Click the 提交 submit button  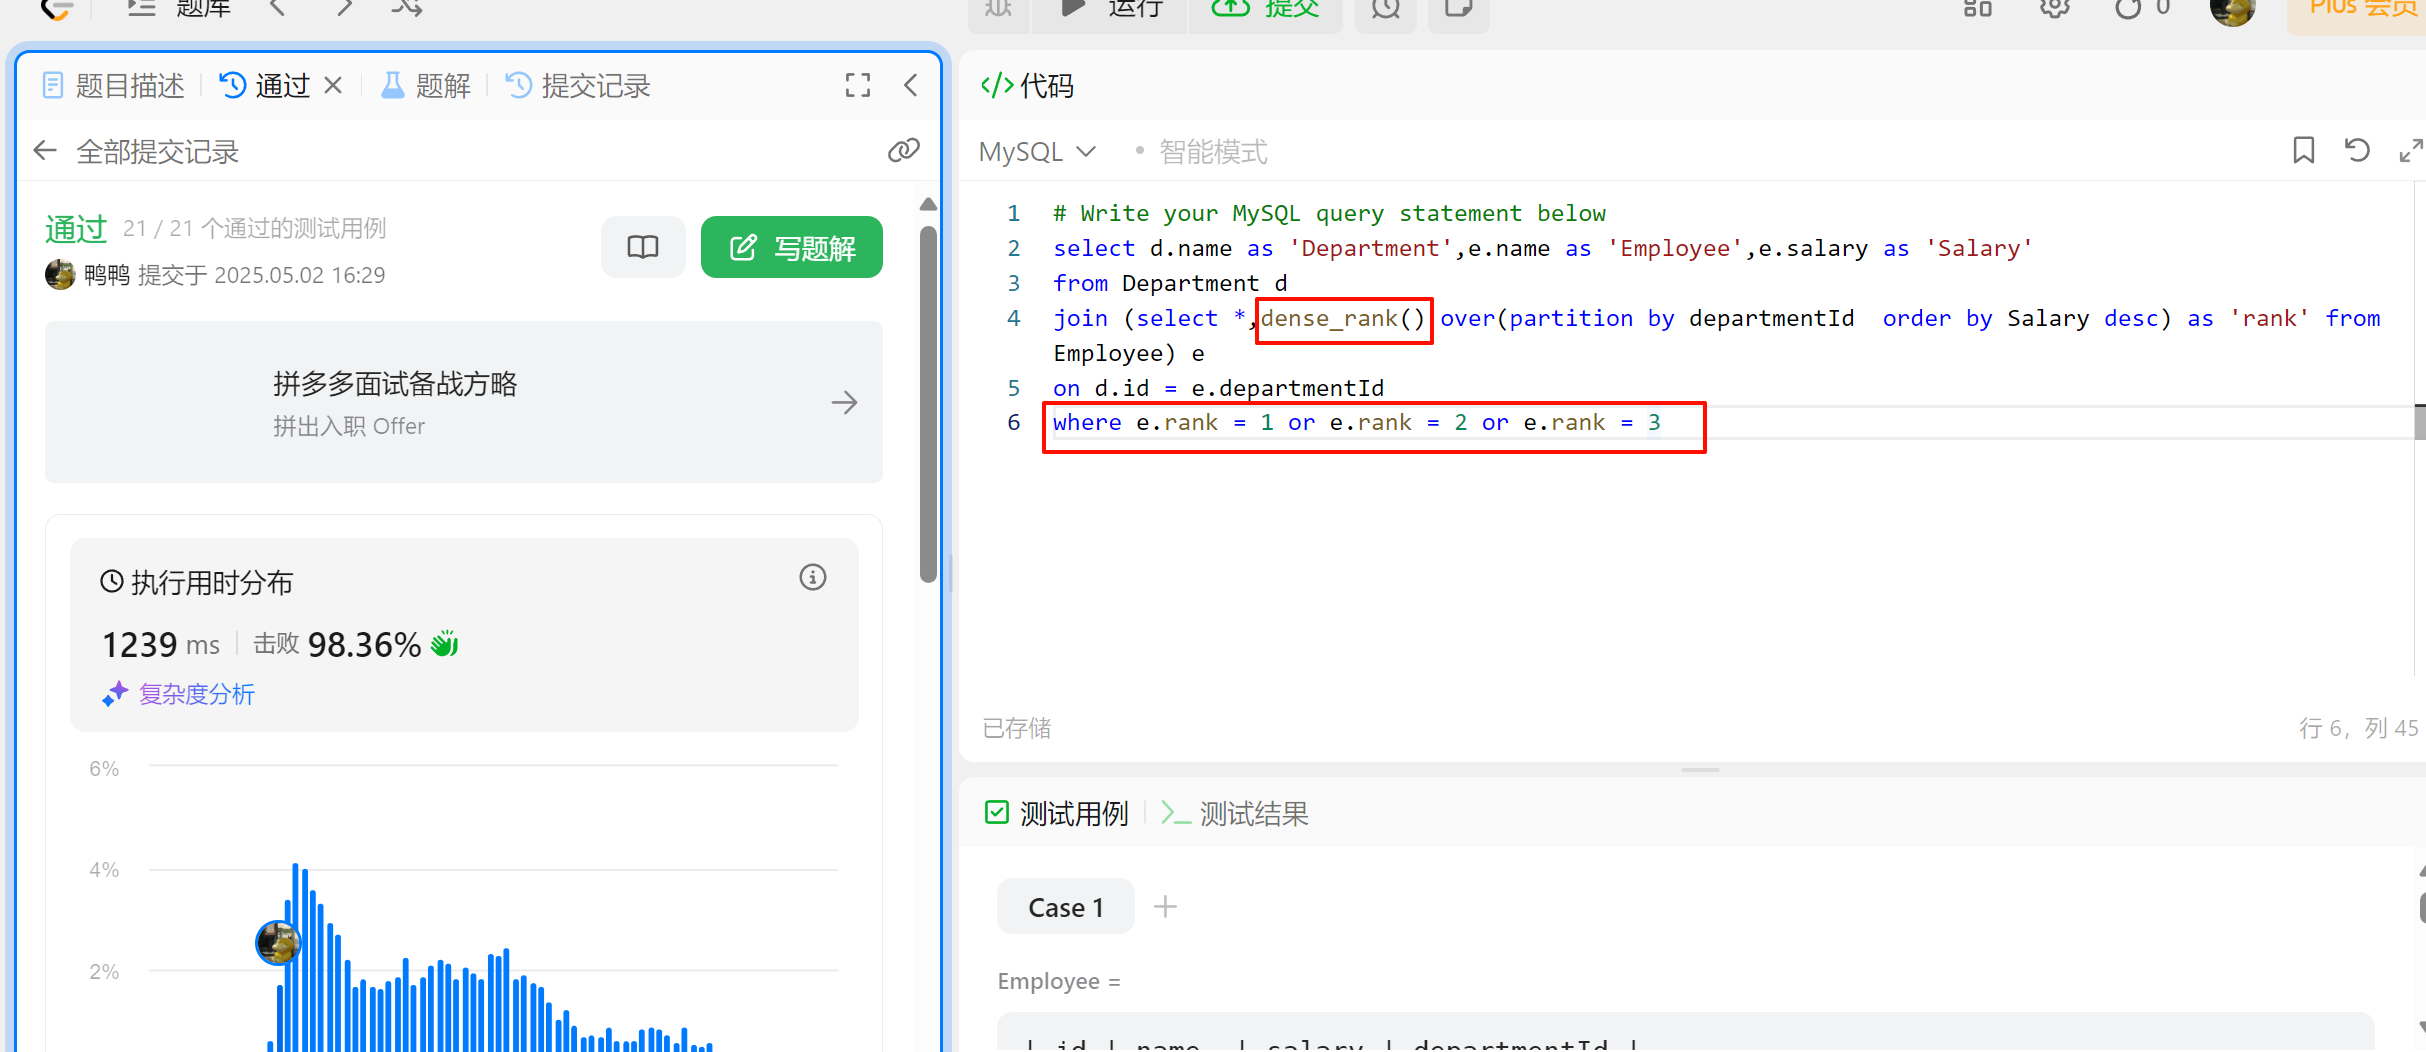(1266, 10)
